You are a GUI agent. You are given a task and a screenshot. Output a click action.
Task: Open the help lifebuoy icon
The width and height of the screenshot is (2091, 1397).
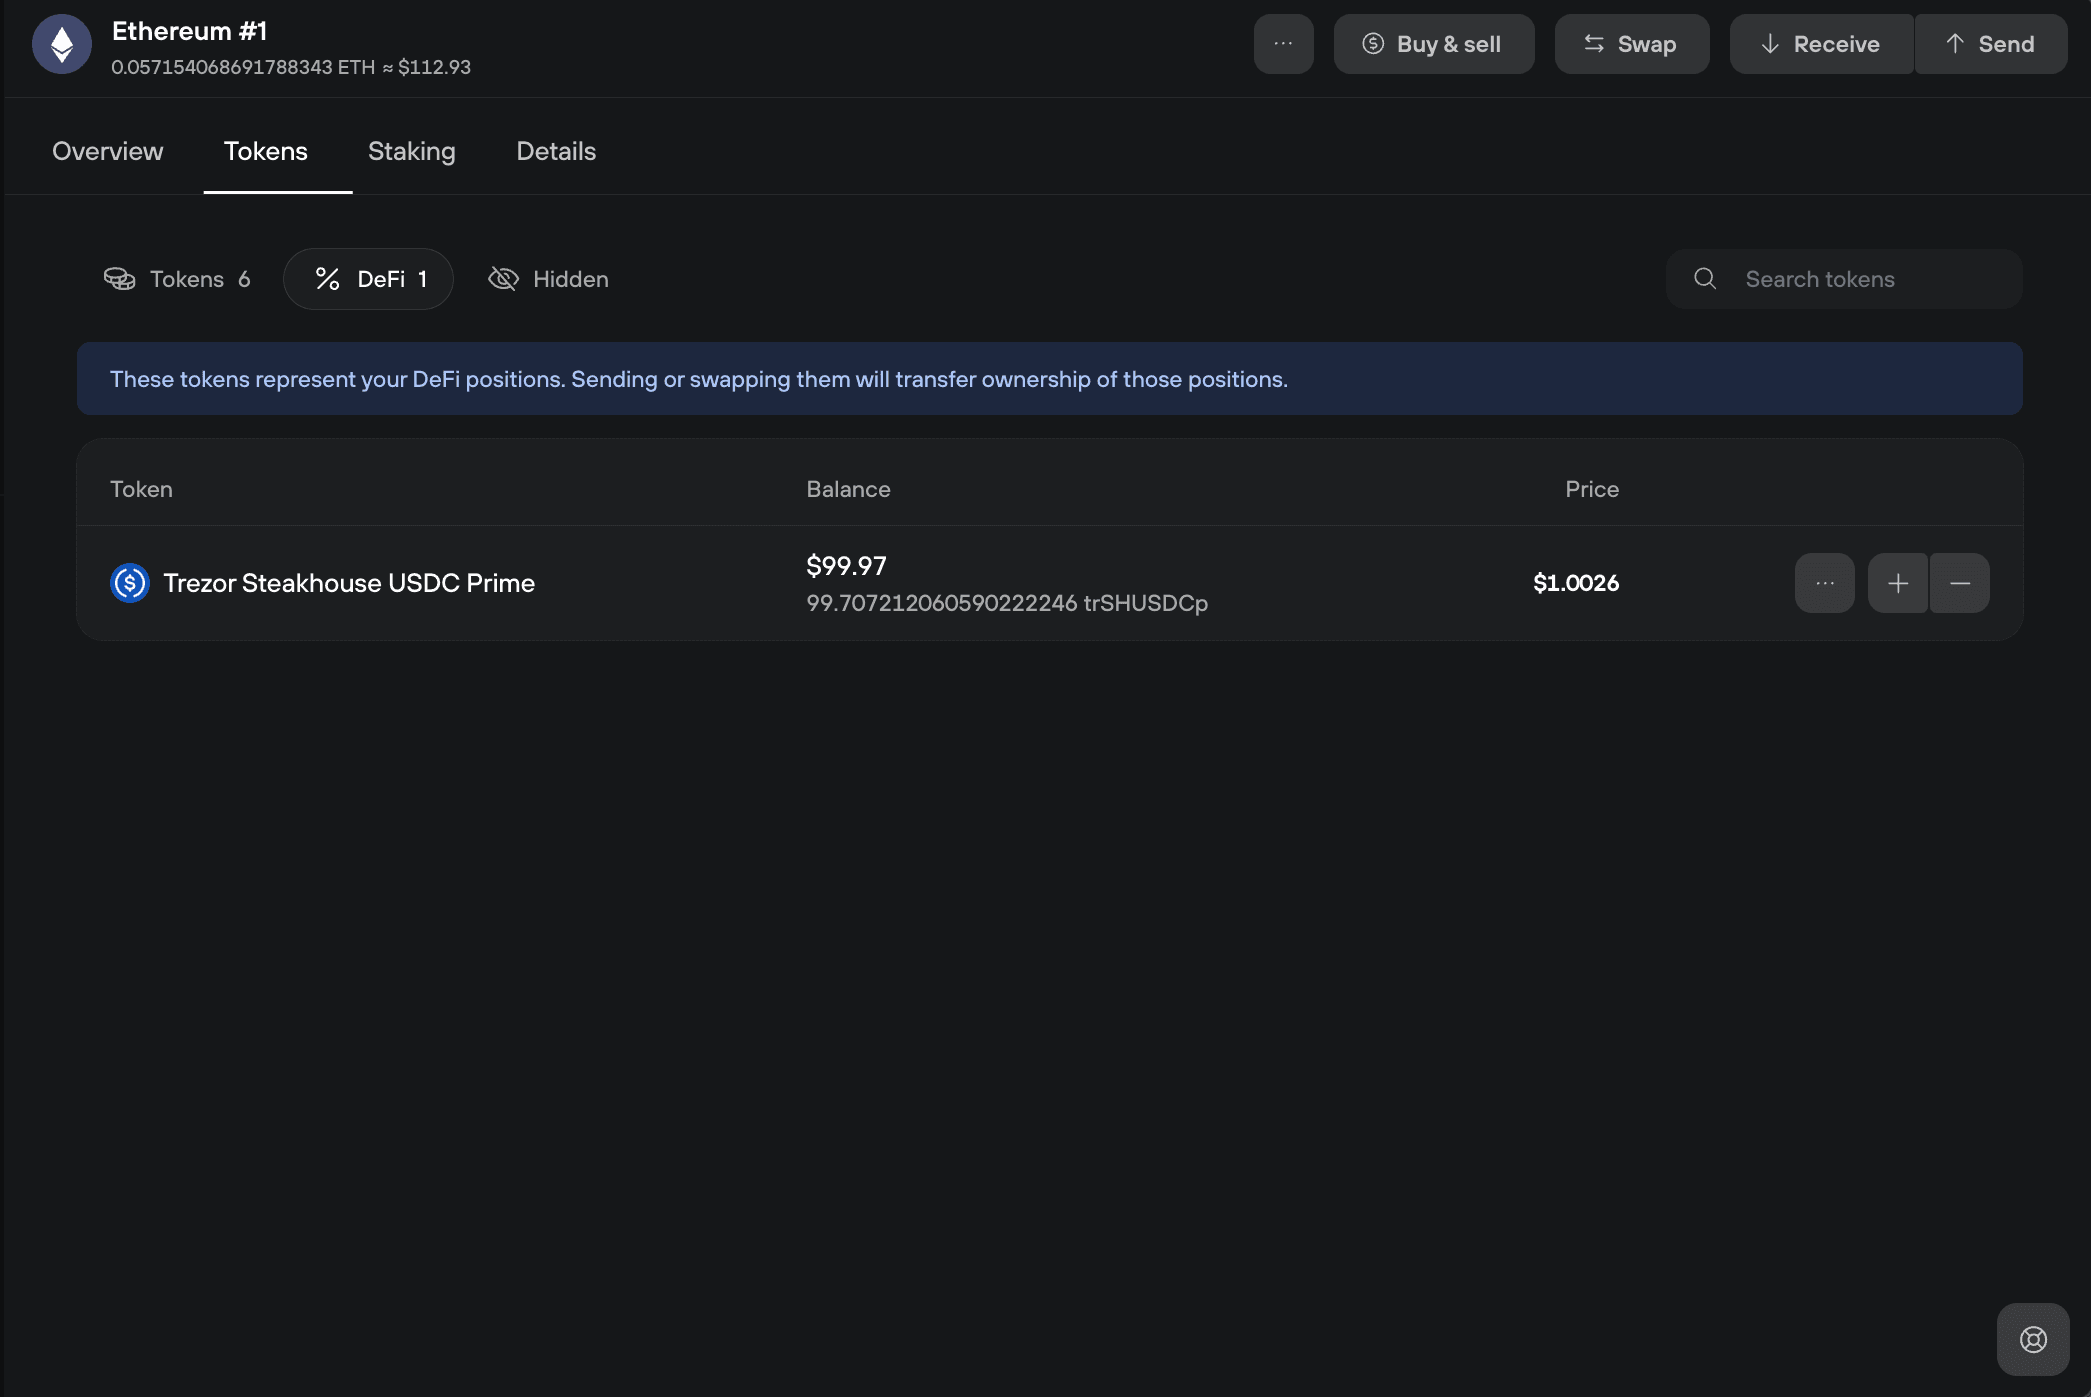pyautogui.click(x=2033, y=1339)
